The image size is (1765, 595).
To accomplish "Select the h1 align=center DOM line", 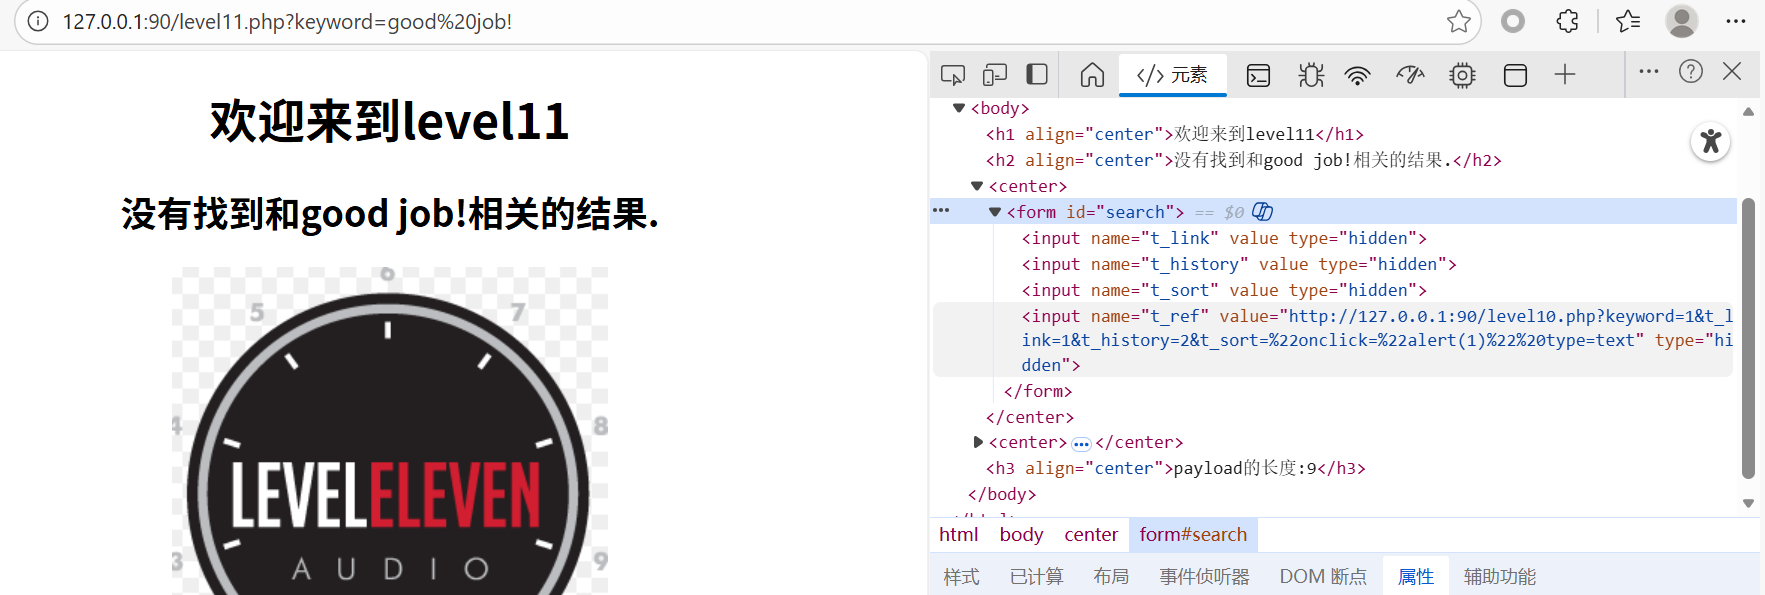I will pos(1174,134).
